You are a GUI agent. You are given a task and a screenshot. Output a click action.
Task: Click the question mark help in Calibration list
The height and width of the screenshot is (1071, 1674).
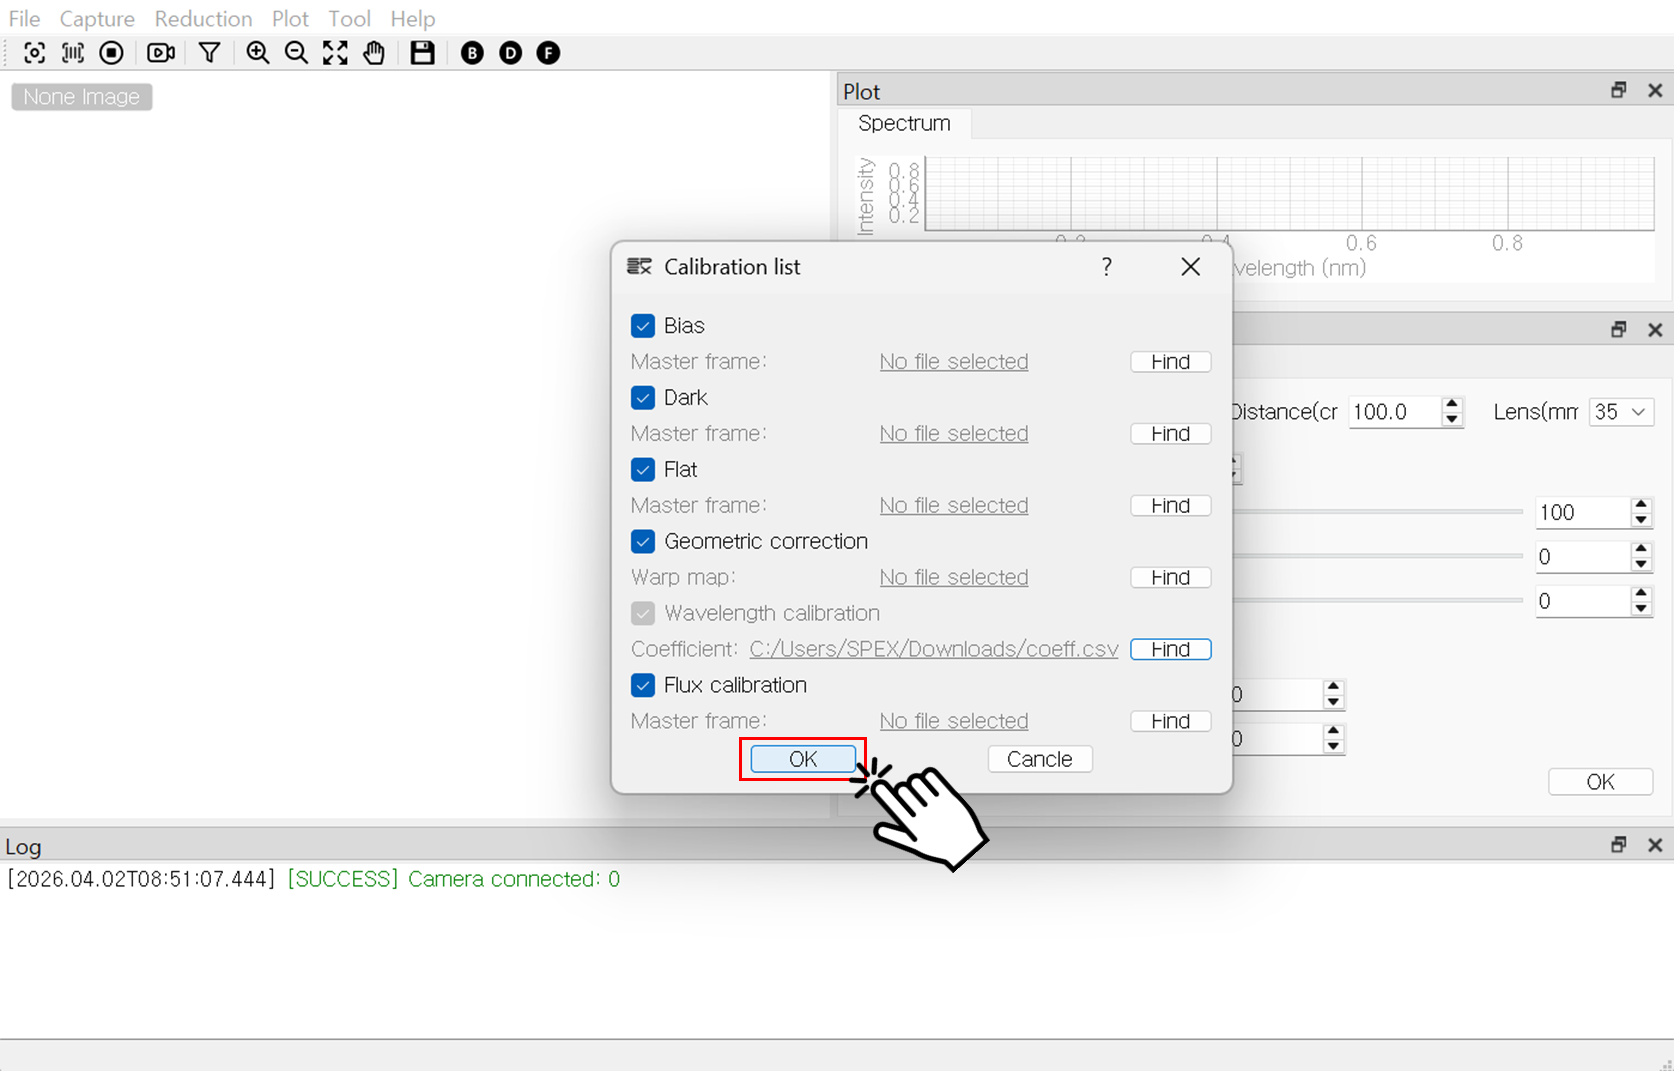coord(1106,267)
